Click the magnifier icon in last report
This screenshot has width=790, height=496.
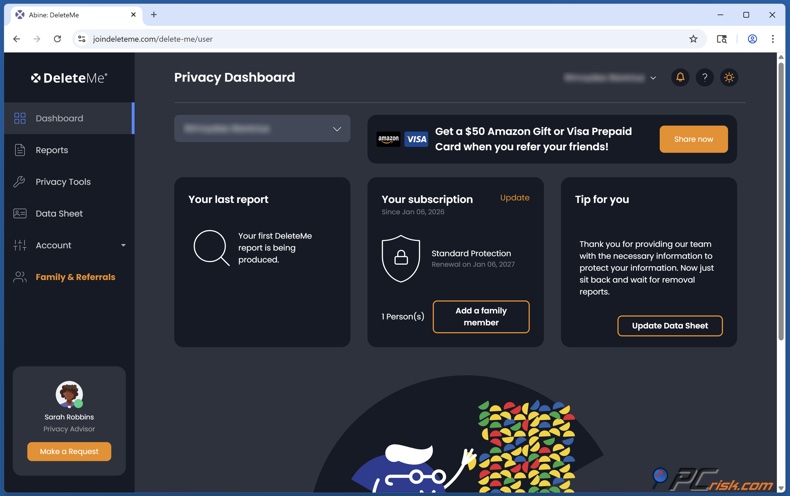[211, 247]
